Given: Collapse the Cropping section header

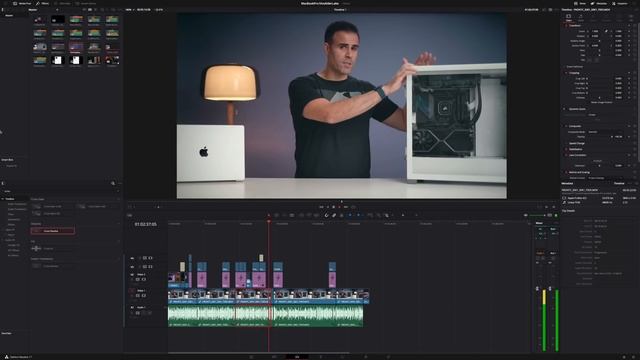Looking at the screenshot, I should tap(574, 73).
